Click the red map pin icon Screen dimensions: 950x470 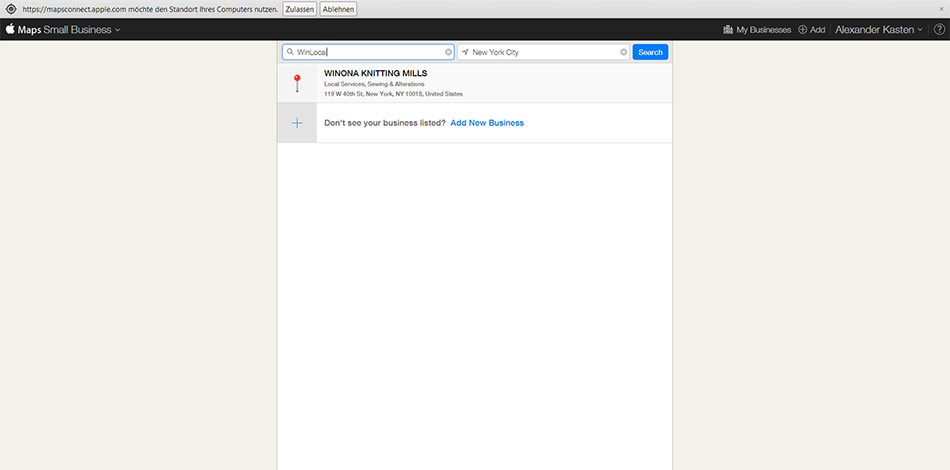[x=297, y=83]
